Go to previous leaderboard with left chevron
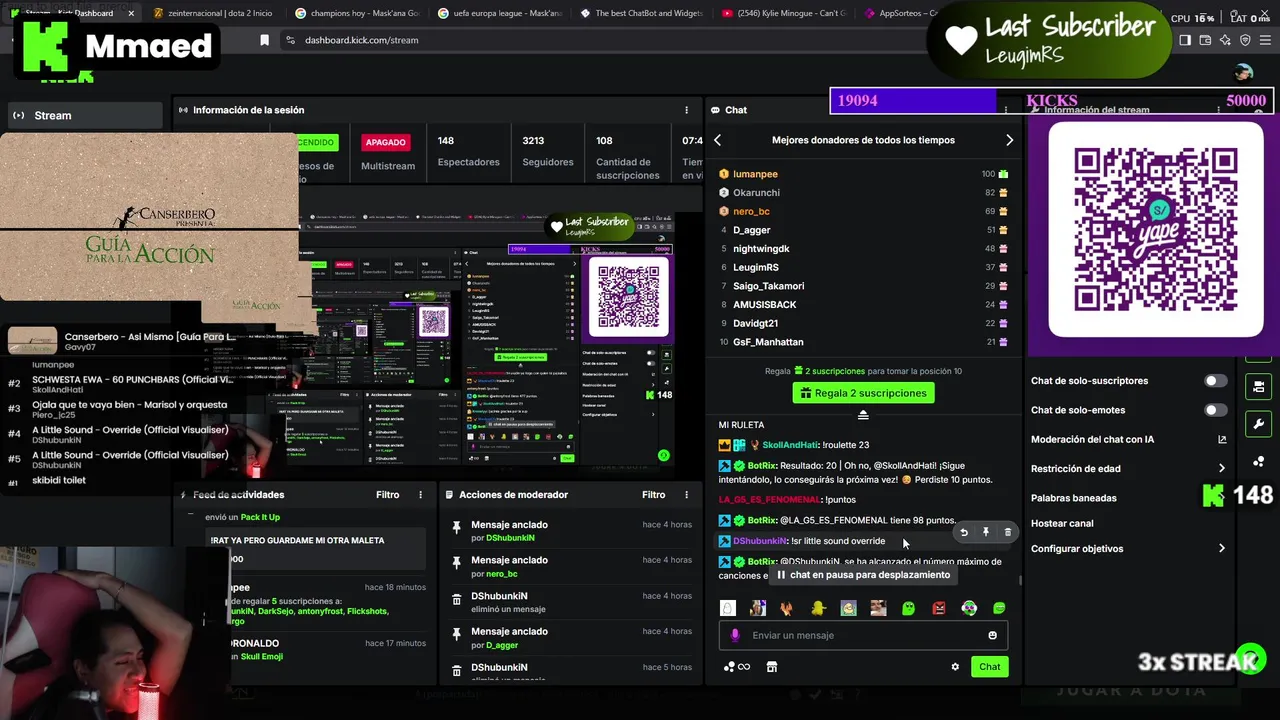 coord(718,141)
